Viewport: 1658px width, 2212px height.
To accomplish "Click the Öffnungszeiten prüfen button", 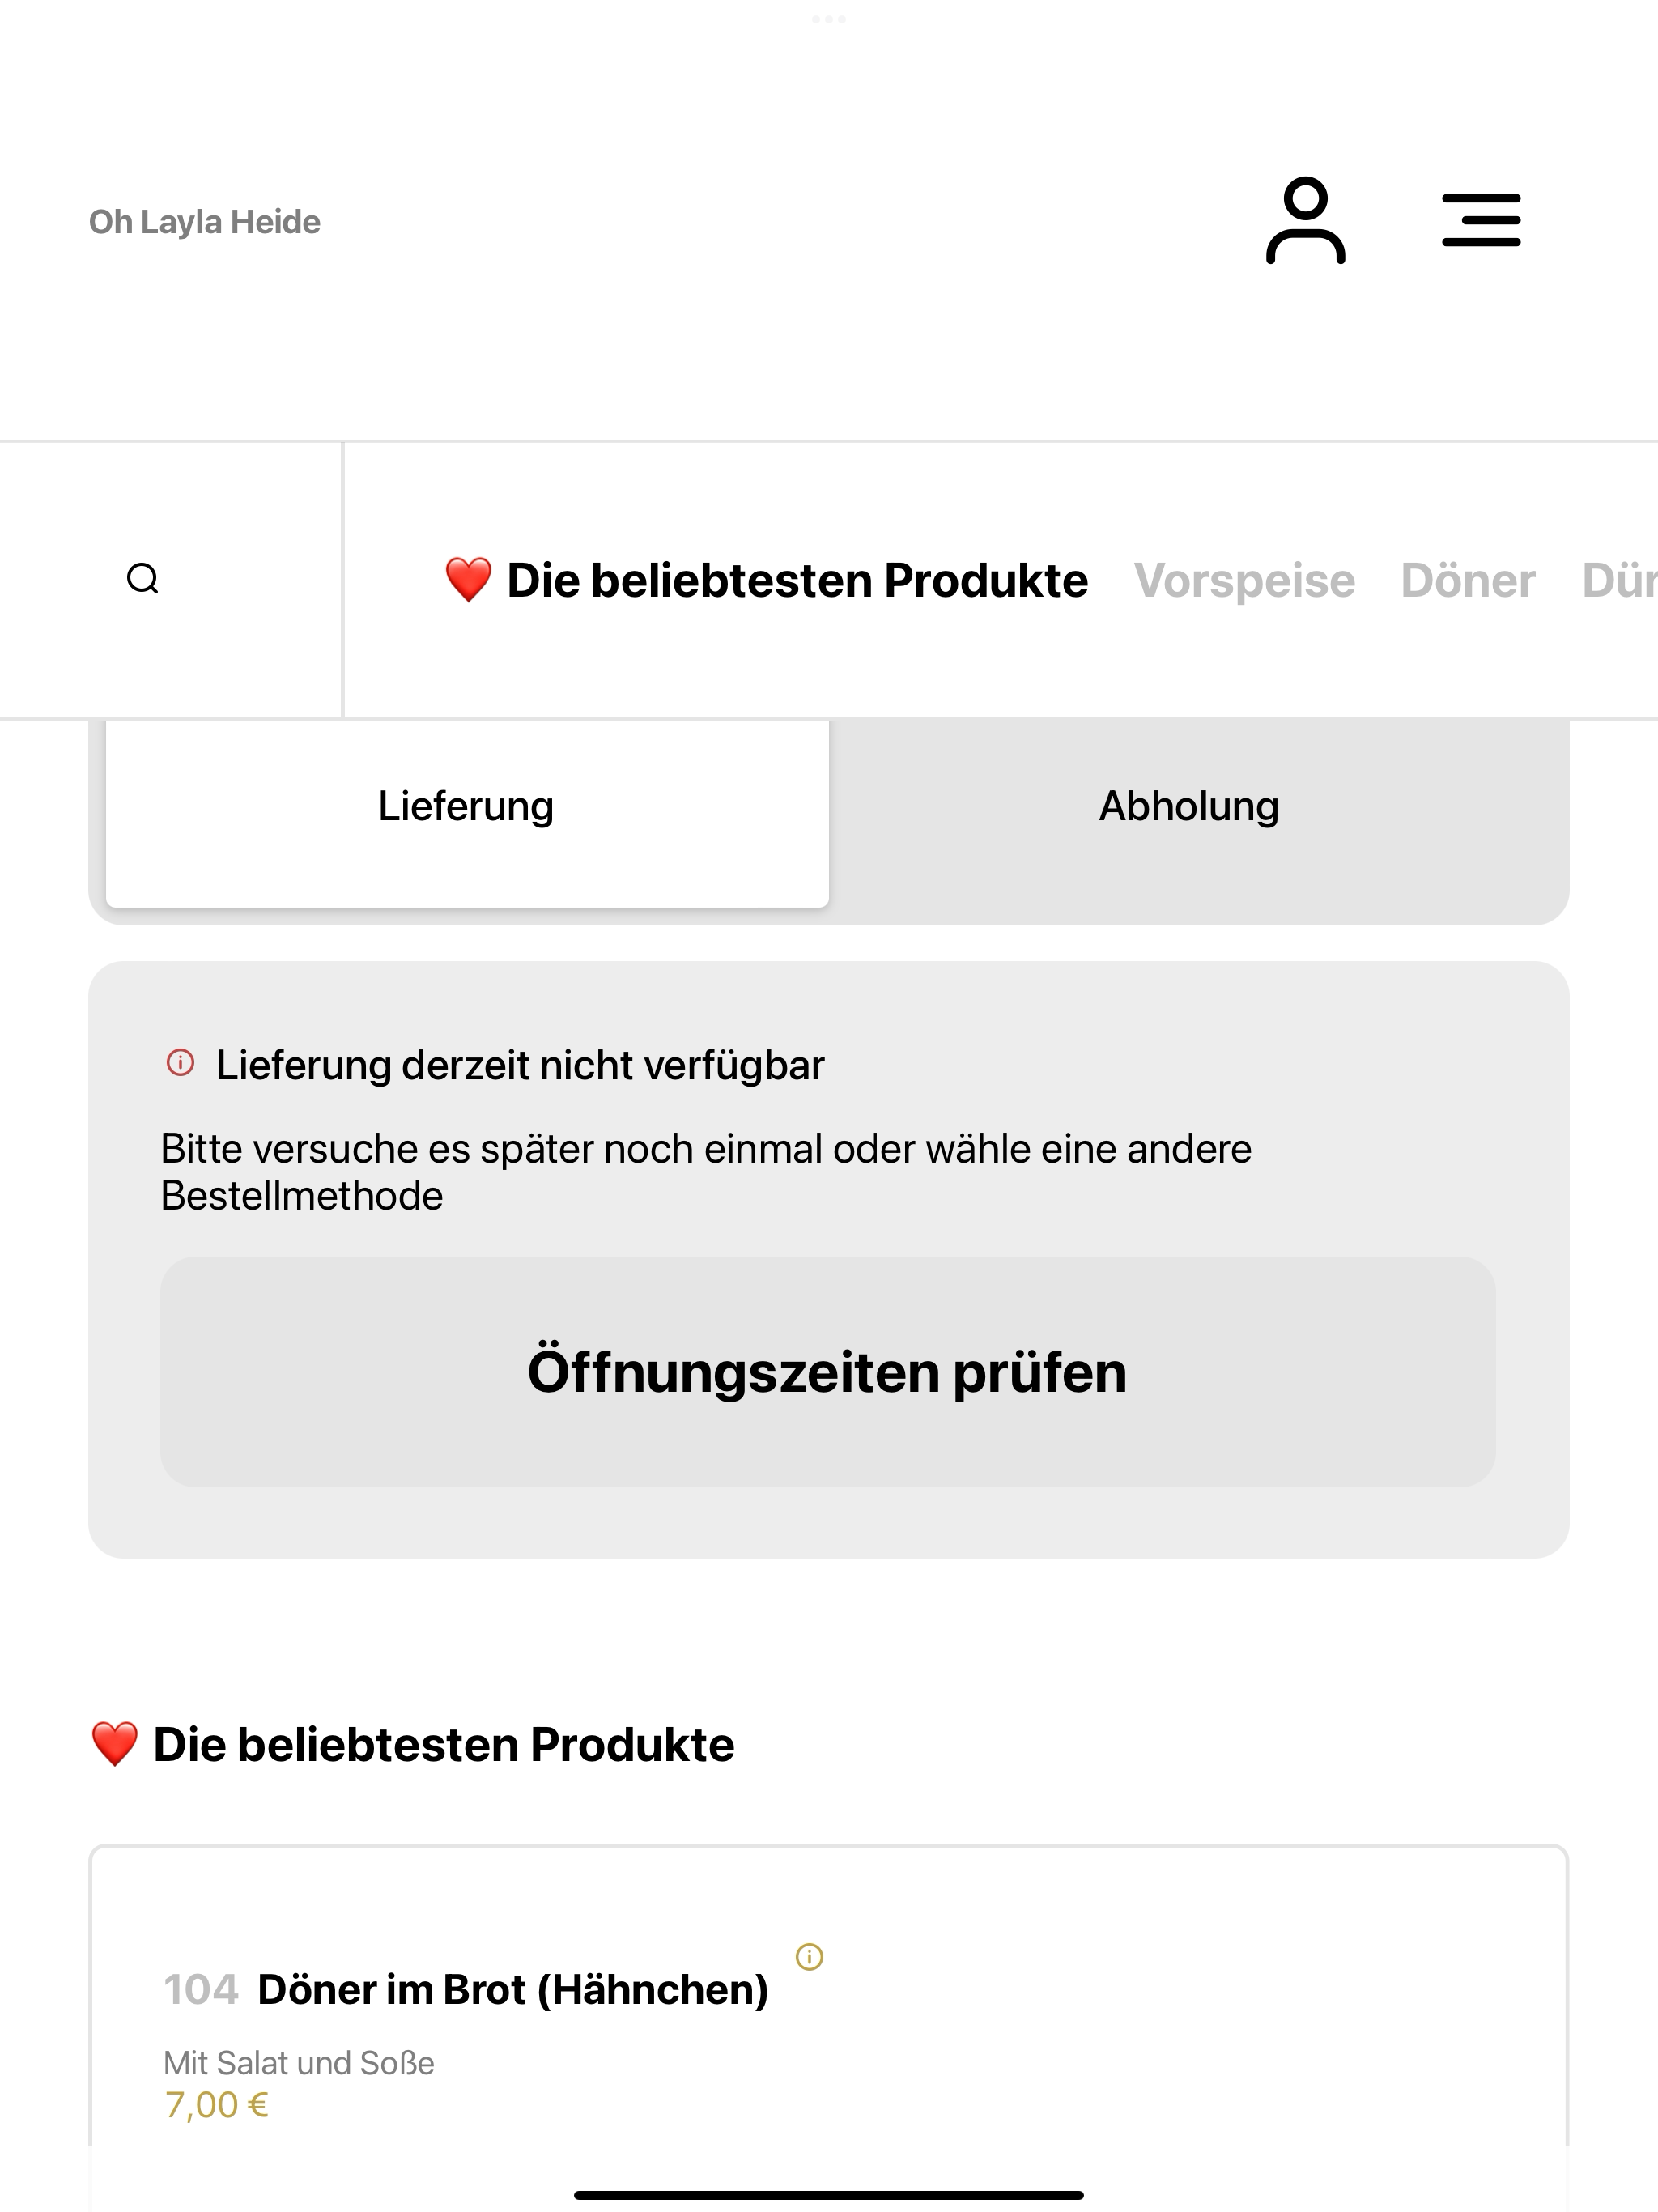I will click(828, 1371).
